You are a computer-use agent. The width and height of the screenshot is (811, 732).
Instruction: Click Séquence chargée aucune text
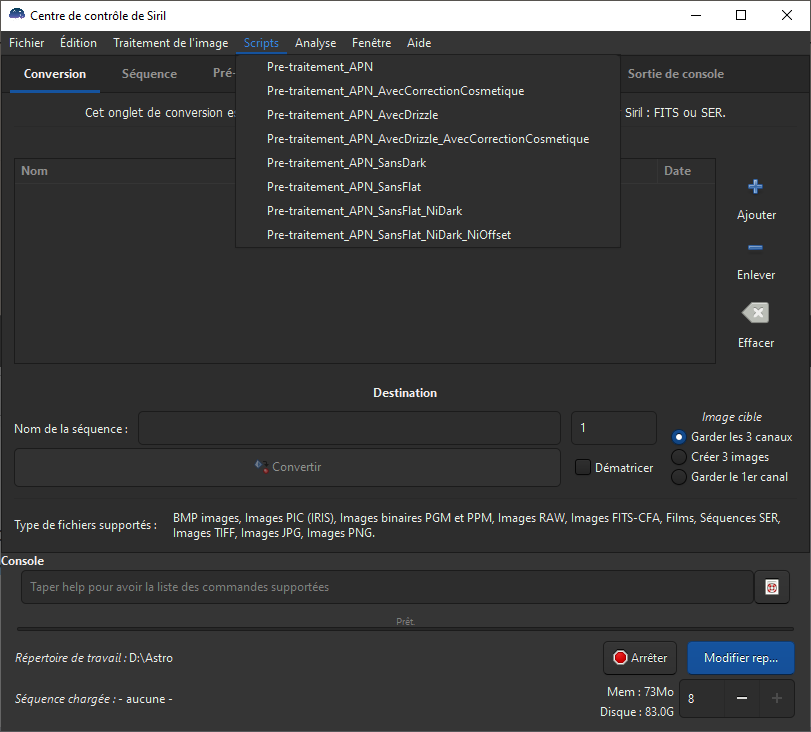point(94,699)
